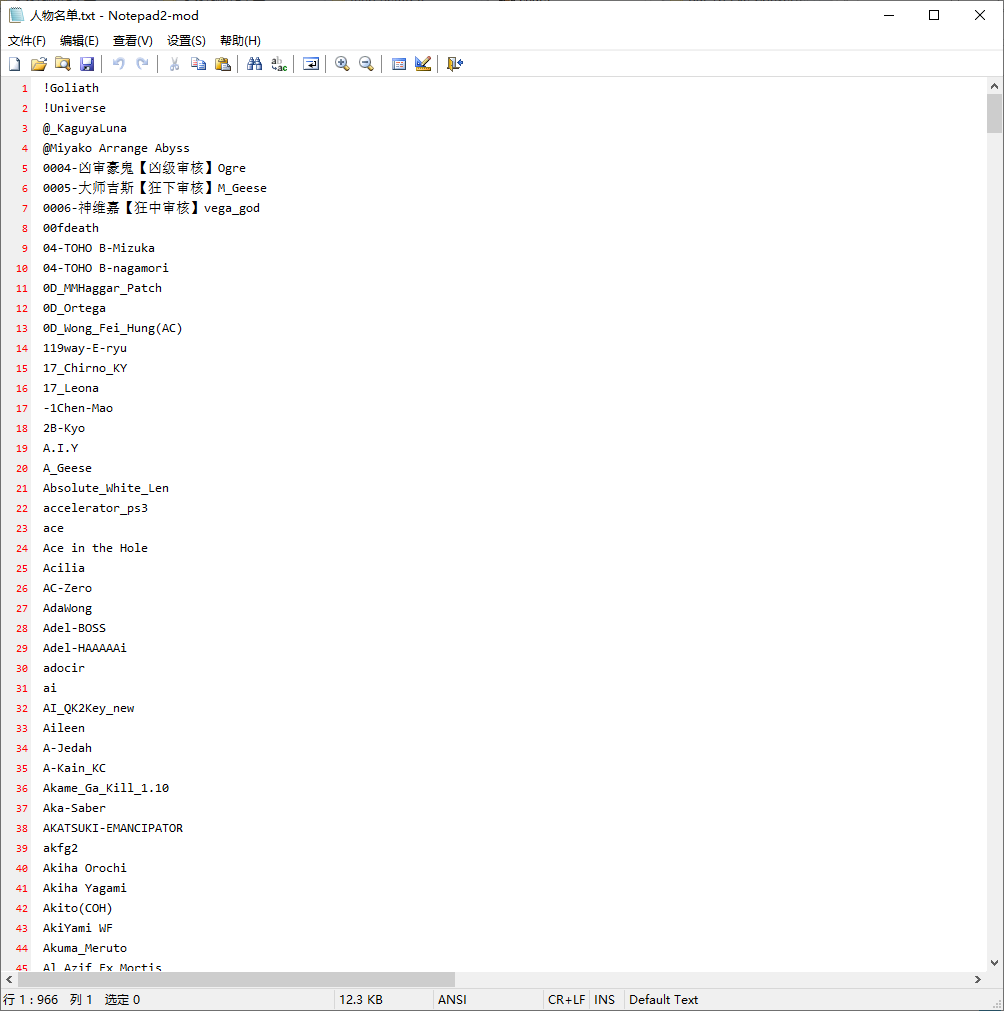Click the Exit icon in the toolbar
This screenshot has height=1011, width=1004.
[x=455, y=64]
